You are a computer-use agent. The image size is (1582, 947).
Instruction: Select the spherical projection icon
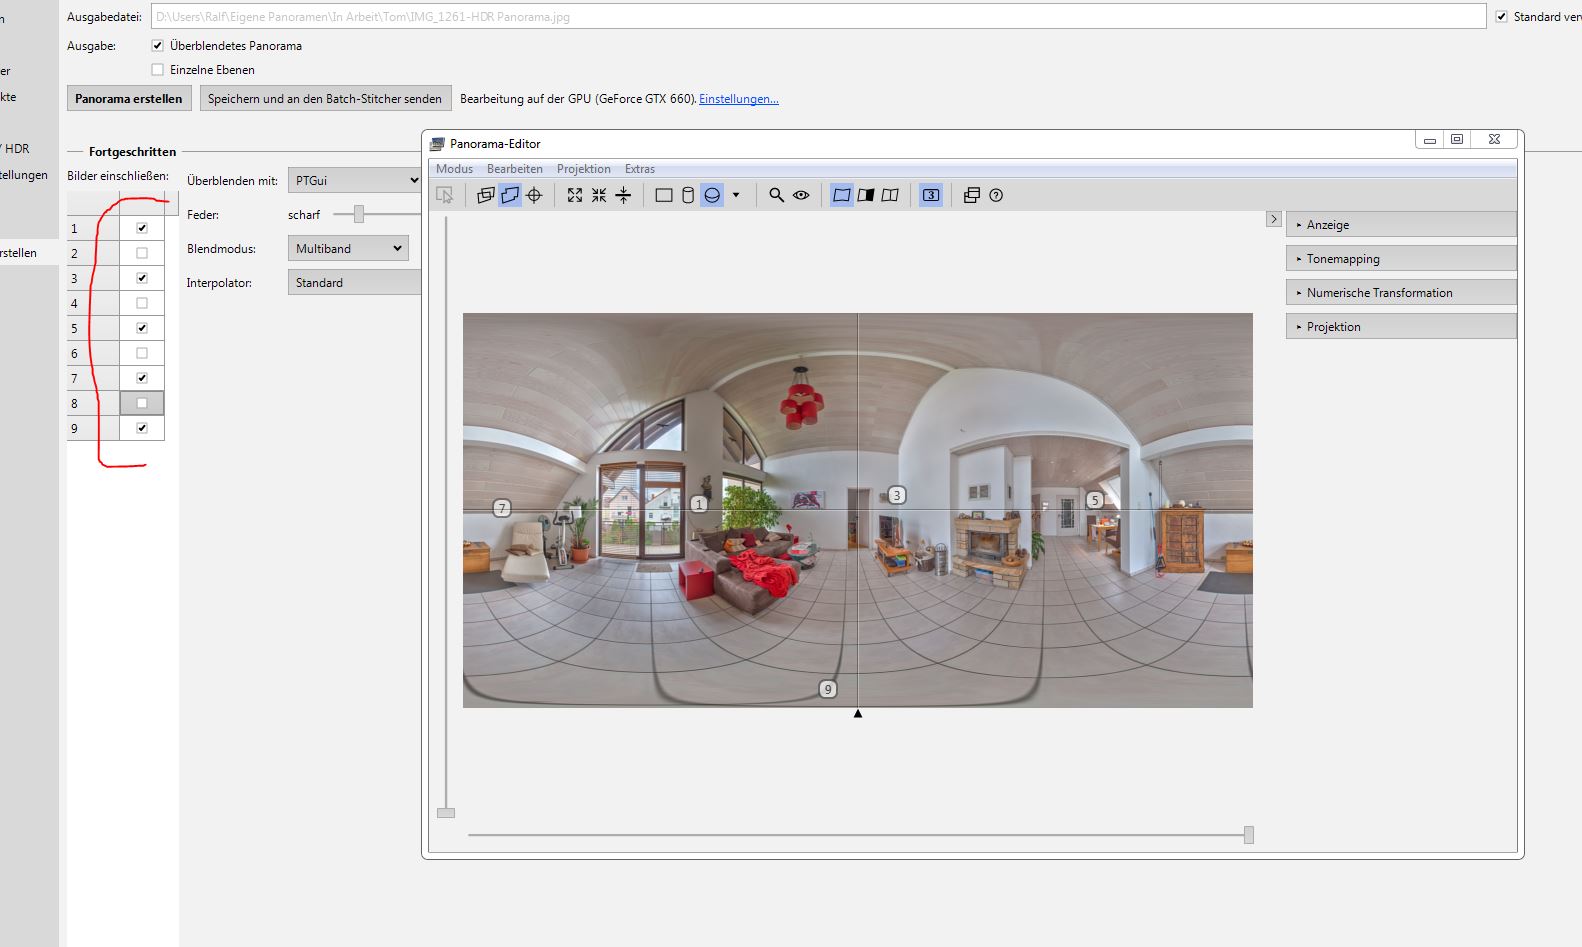click(712, 195)
